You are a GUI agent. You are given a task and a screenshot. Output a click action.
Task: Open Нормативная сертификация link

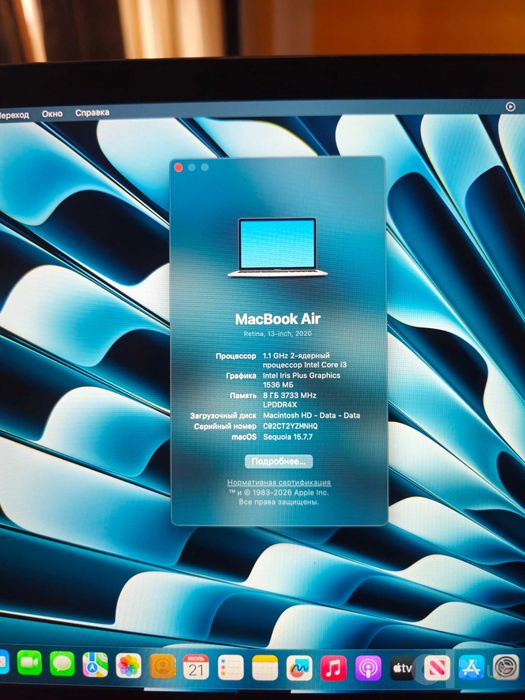(x=279, y=483)
